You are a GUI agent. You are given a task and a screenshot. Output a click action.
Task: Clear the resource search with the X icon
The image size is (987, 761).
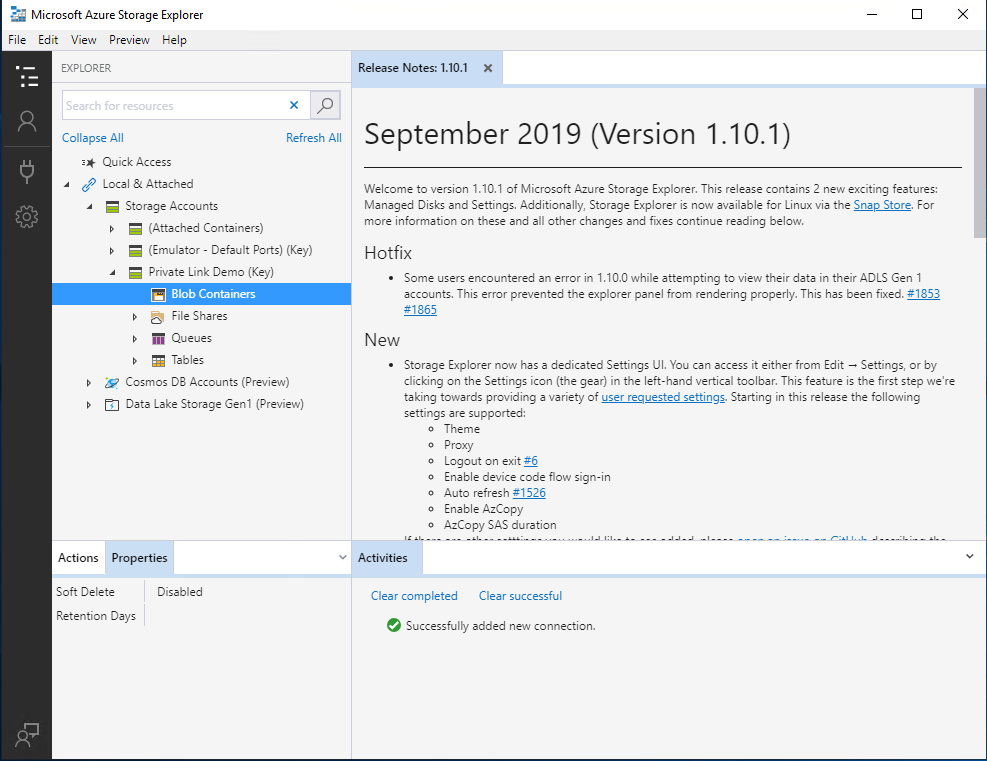click(x=294, y=105)
